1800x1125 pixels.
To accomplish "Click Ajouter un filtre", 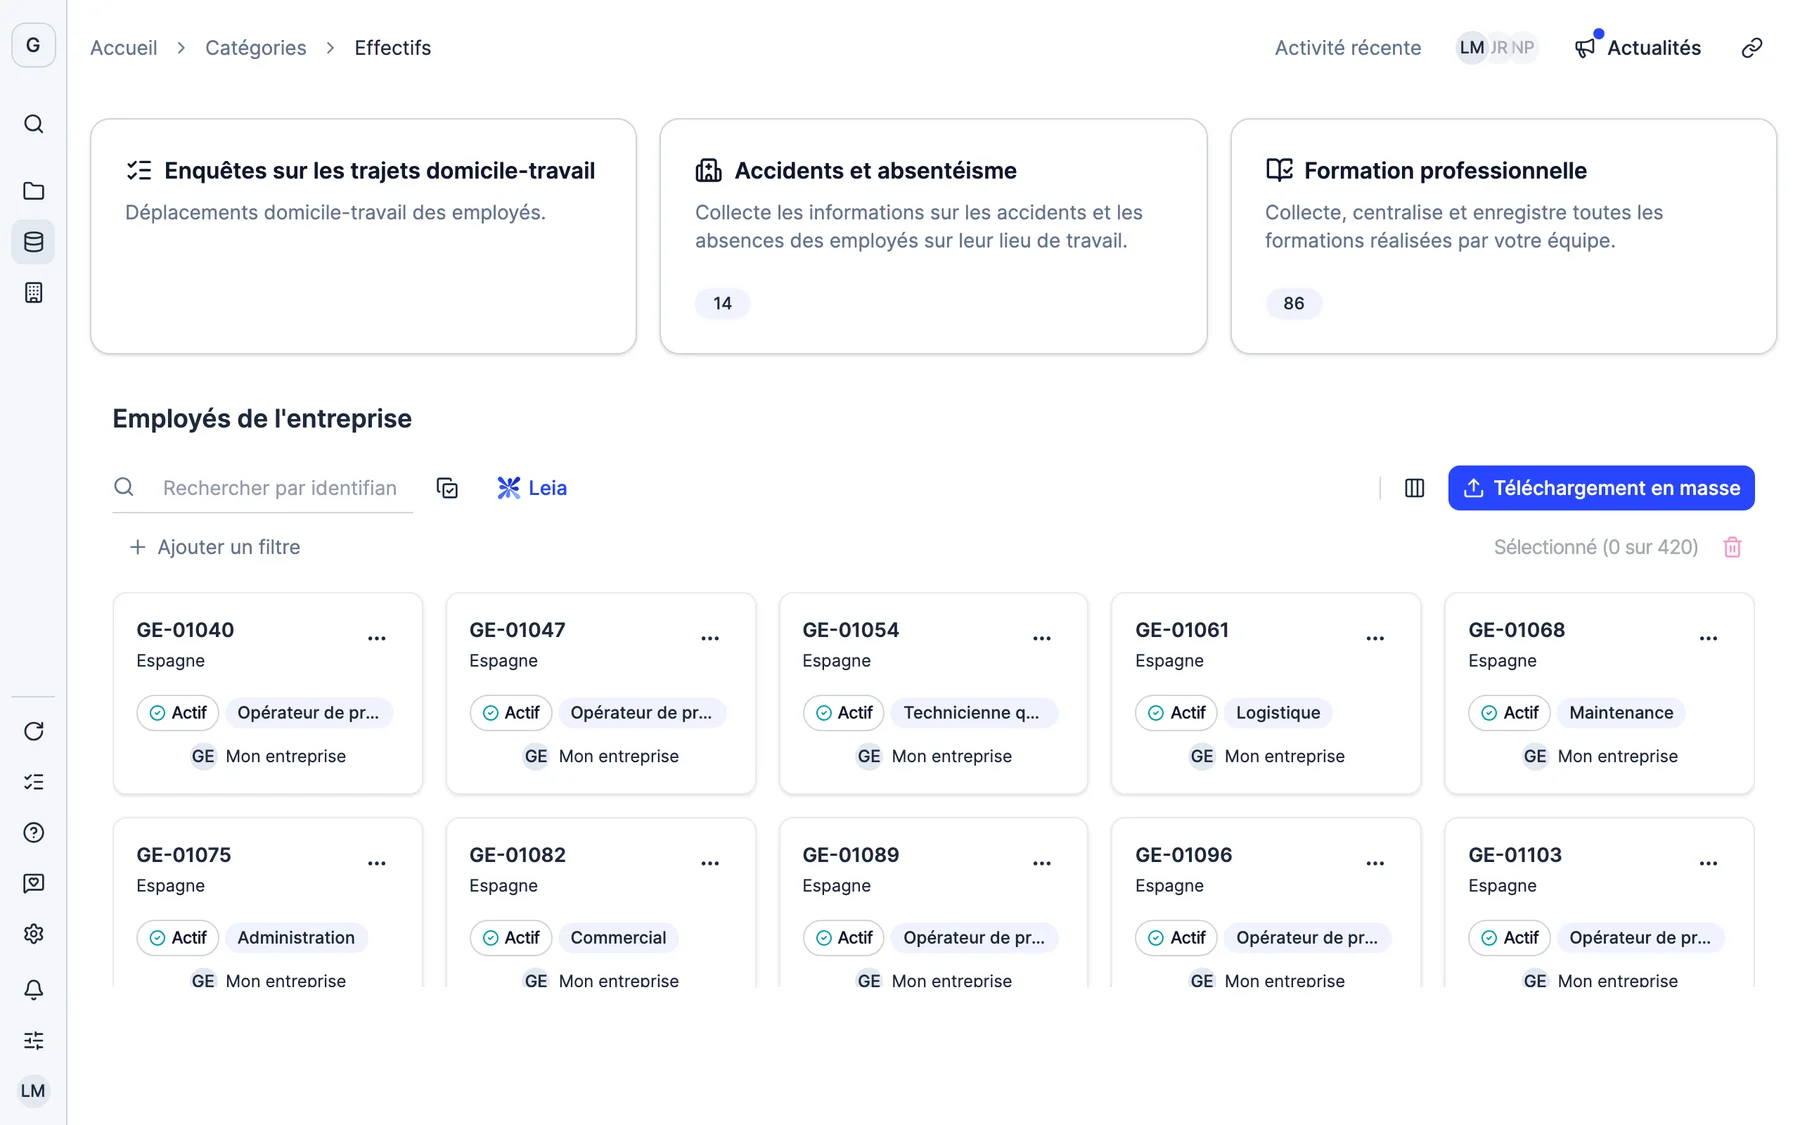I will 215,547.
